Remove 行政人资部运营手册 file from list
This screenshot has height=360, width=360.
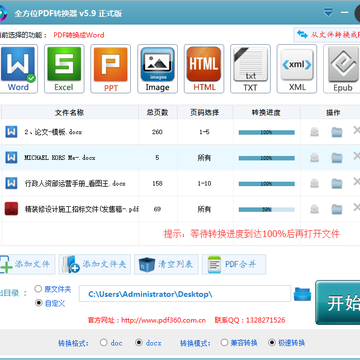point(356,182)
